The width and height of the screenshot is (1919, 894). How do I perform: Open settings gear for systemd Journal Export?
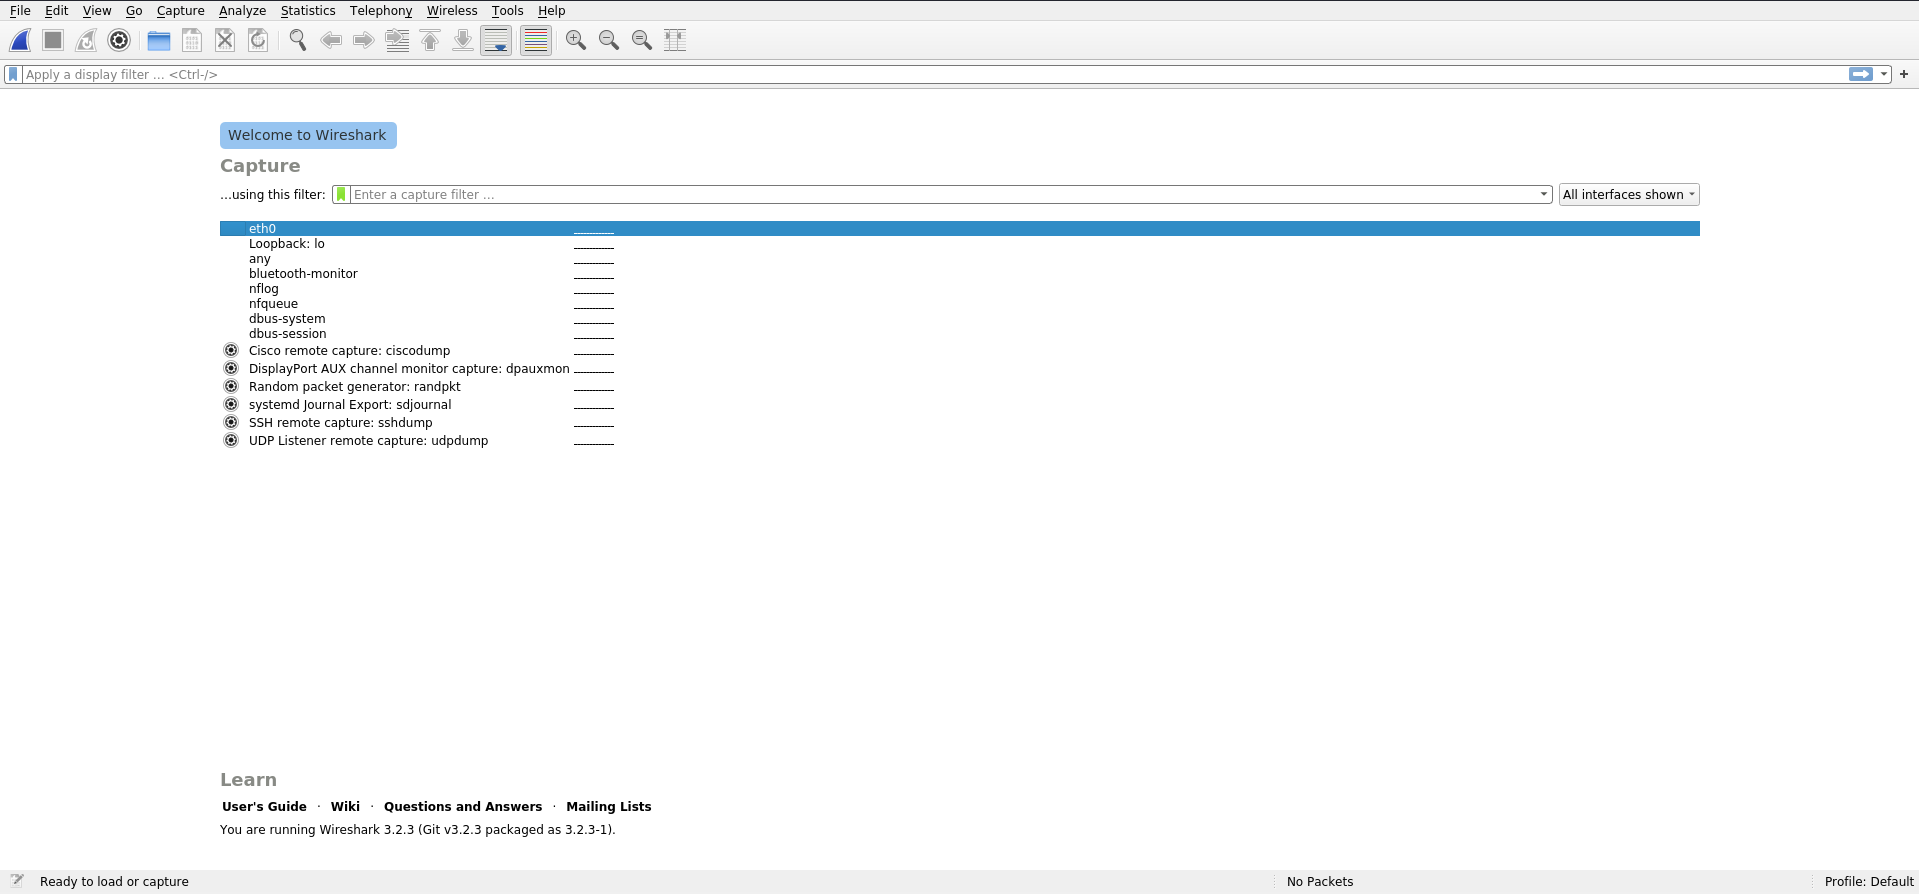(231, 405)
